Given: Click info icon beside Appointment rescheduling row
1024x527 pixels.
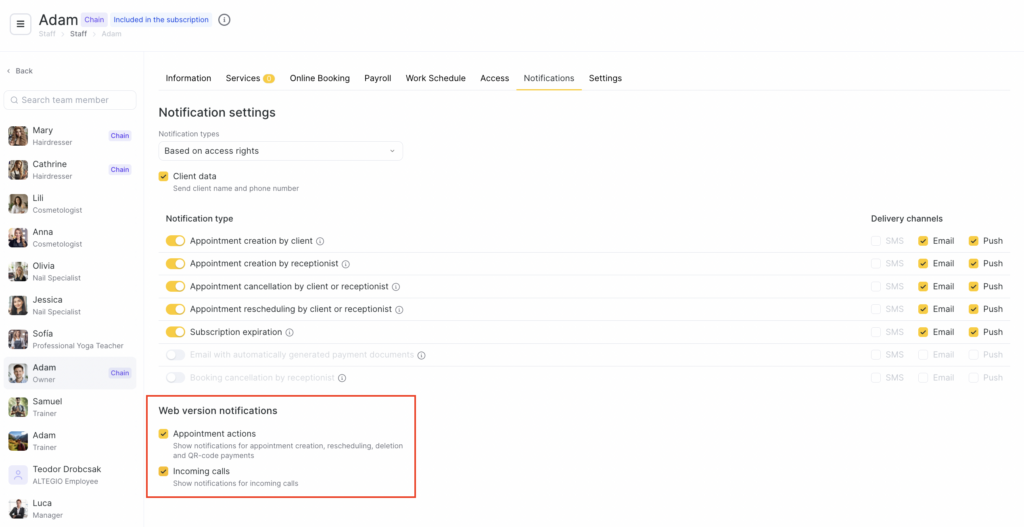Looking at the screenshot, I should pos(400,310).
